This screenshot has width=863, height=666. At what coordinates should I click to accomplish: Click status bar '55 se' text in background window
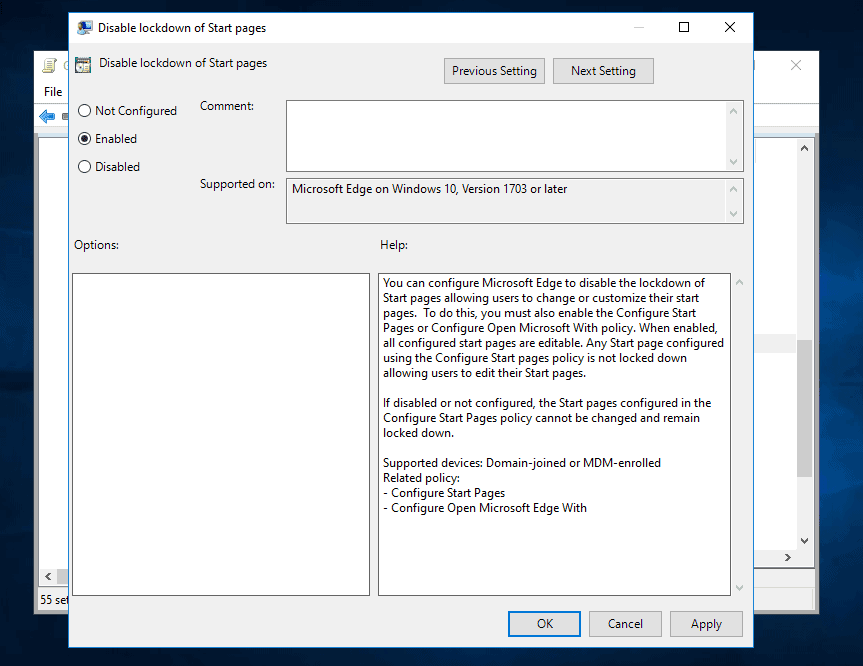click(54, 600)
